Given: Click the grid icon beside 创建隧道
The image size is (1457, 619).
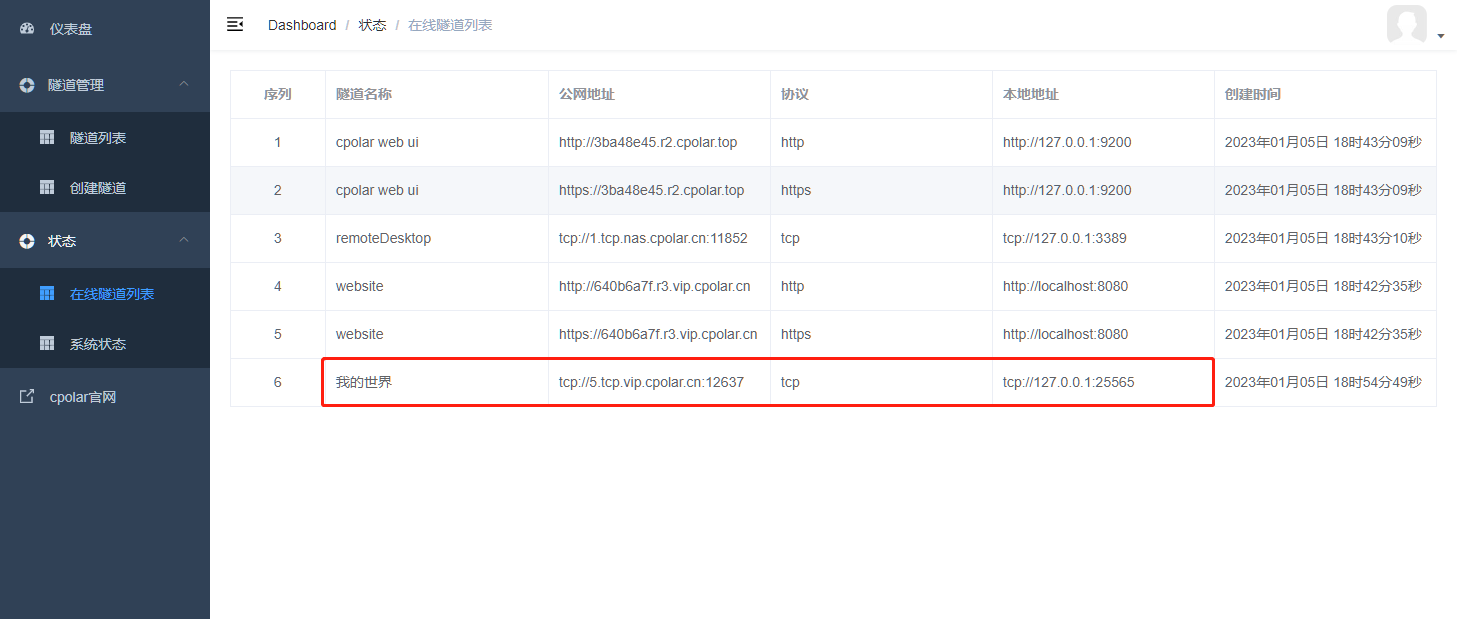Looking at the screenshot, I should pos(47,188).
